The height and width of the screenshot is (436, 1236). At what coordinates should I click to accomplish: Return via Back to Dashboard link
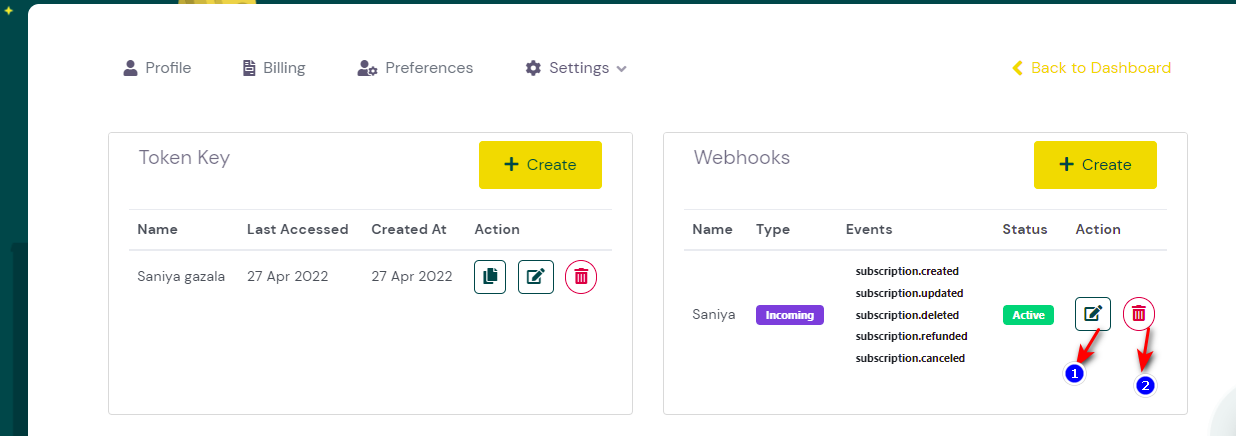[1091, 68]
